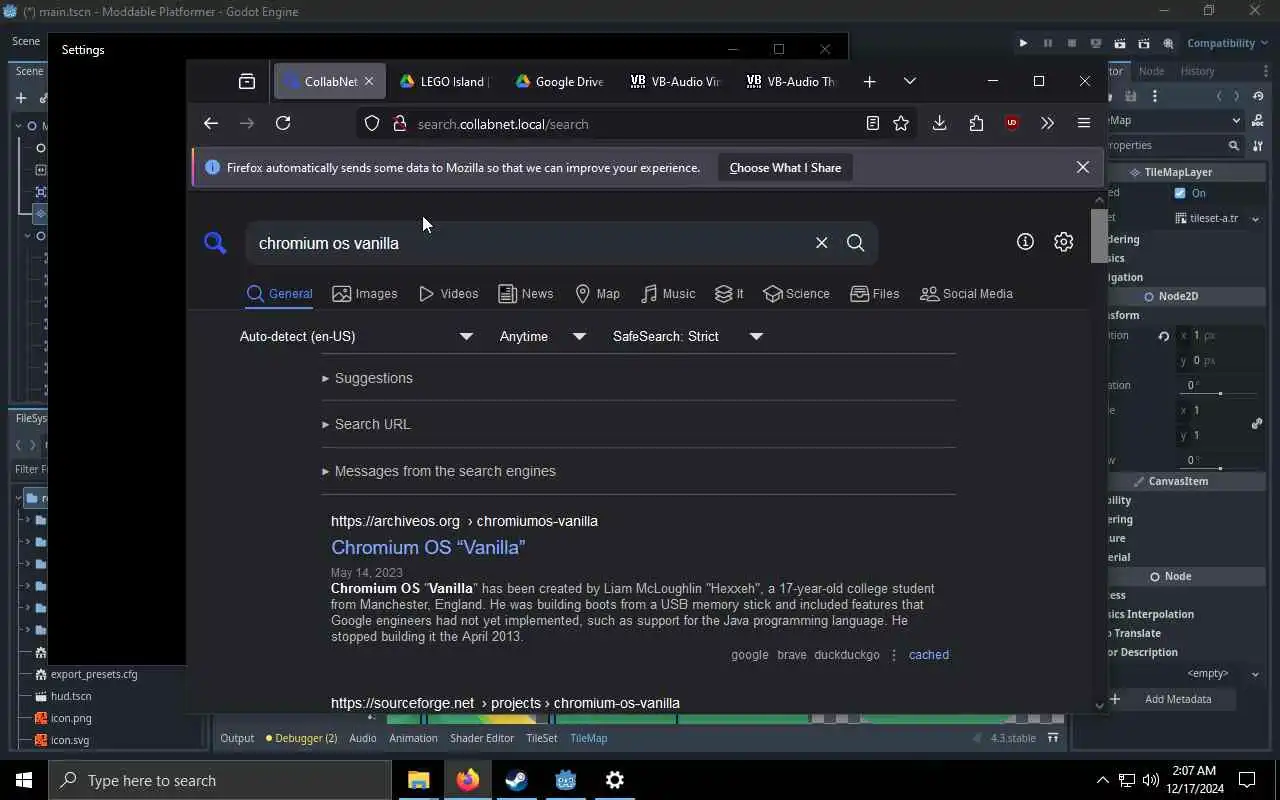Open search engine info icon
Image resolution: width=1280 pixels, height=800 pixels.
coord(1025,242)
